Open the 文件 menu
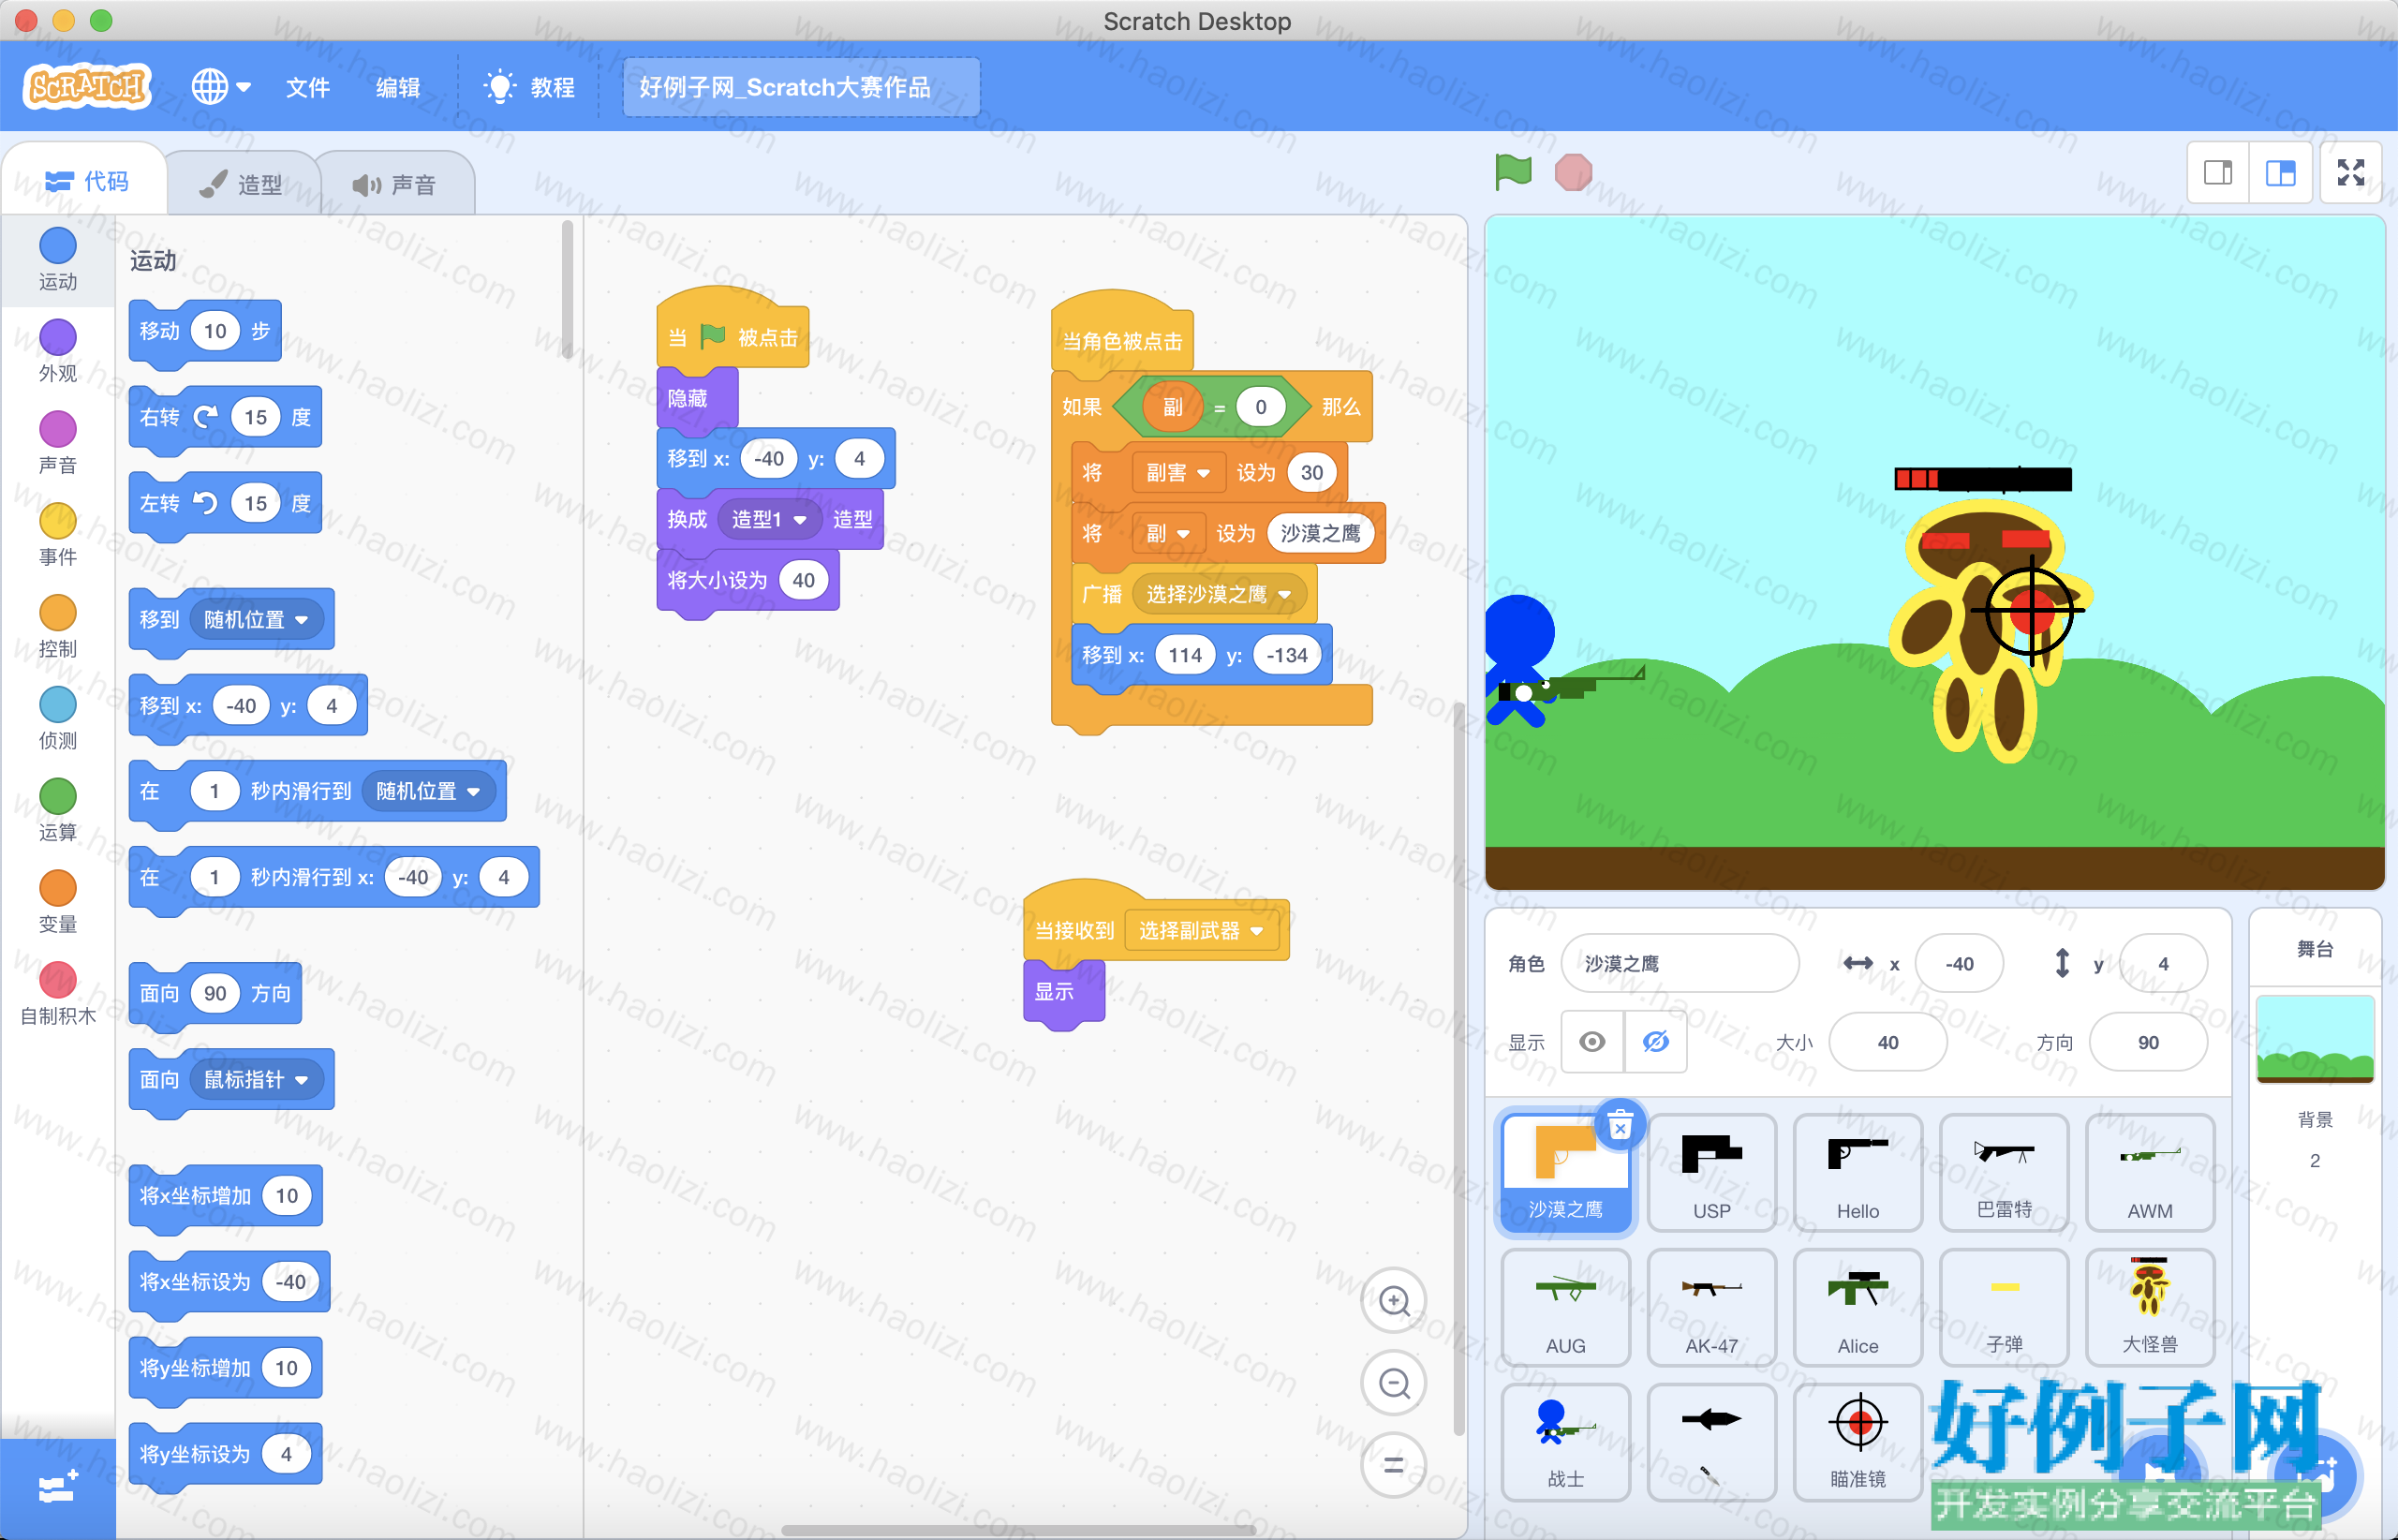 tap(307, 87)
